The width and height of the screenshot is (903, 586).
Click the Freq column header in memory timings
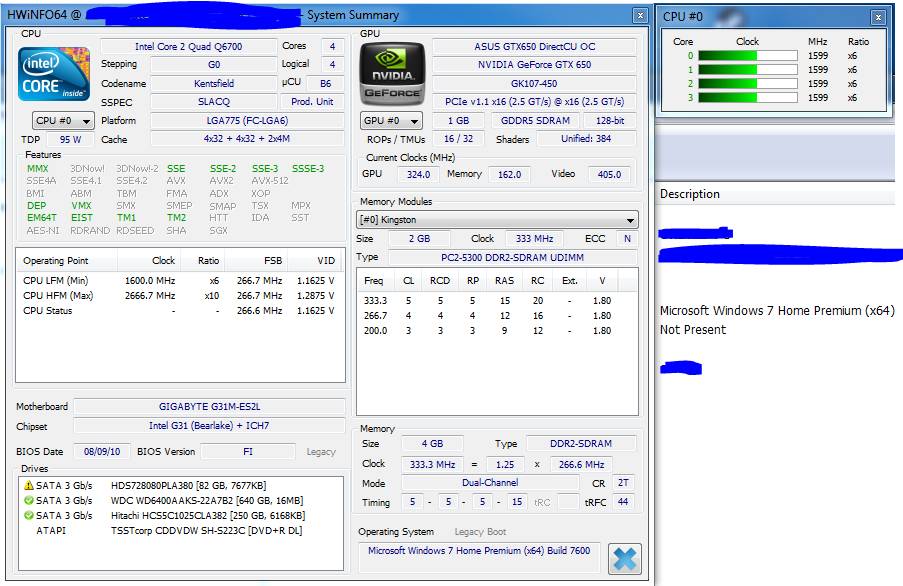coord(375,280)
